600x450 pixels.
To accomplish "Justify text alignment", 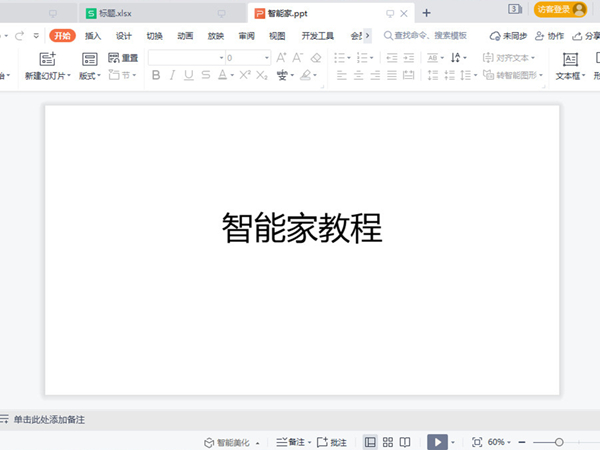I will click(392, 75).
